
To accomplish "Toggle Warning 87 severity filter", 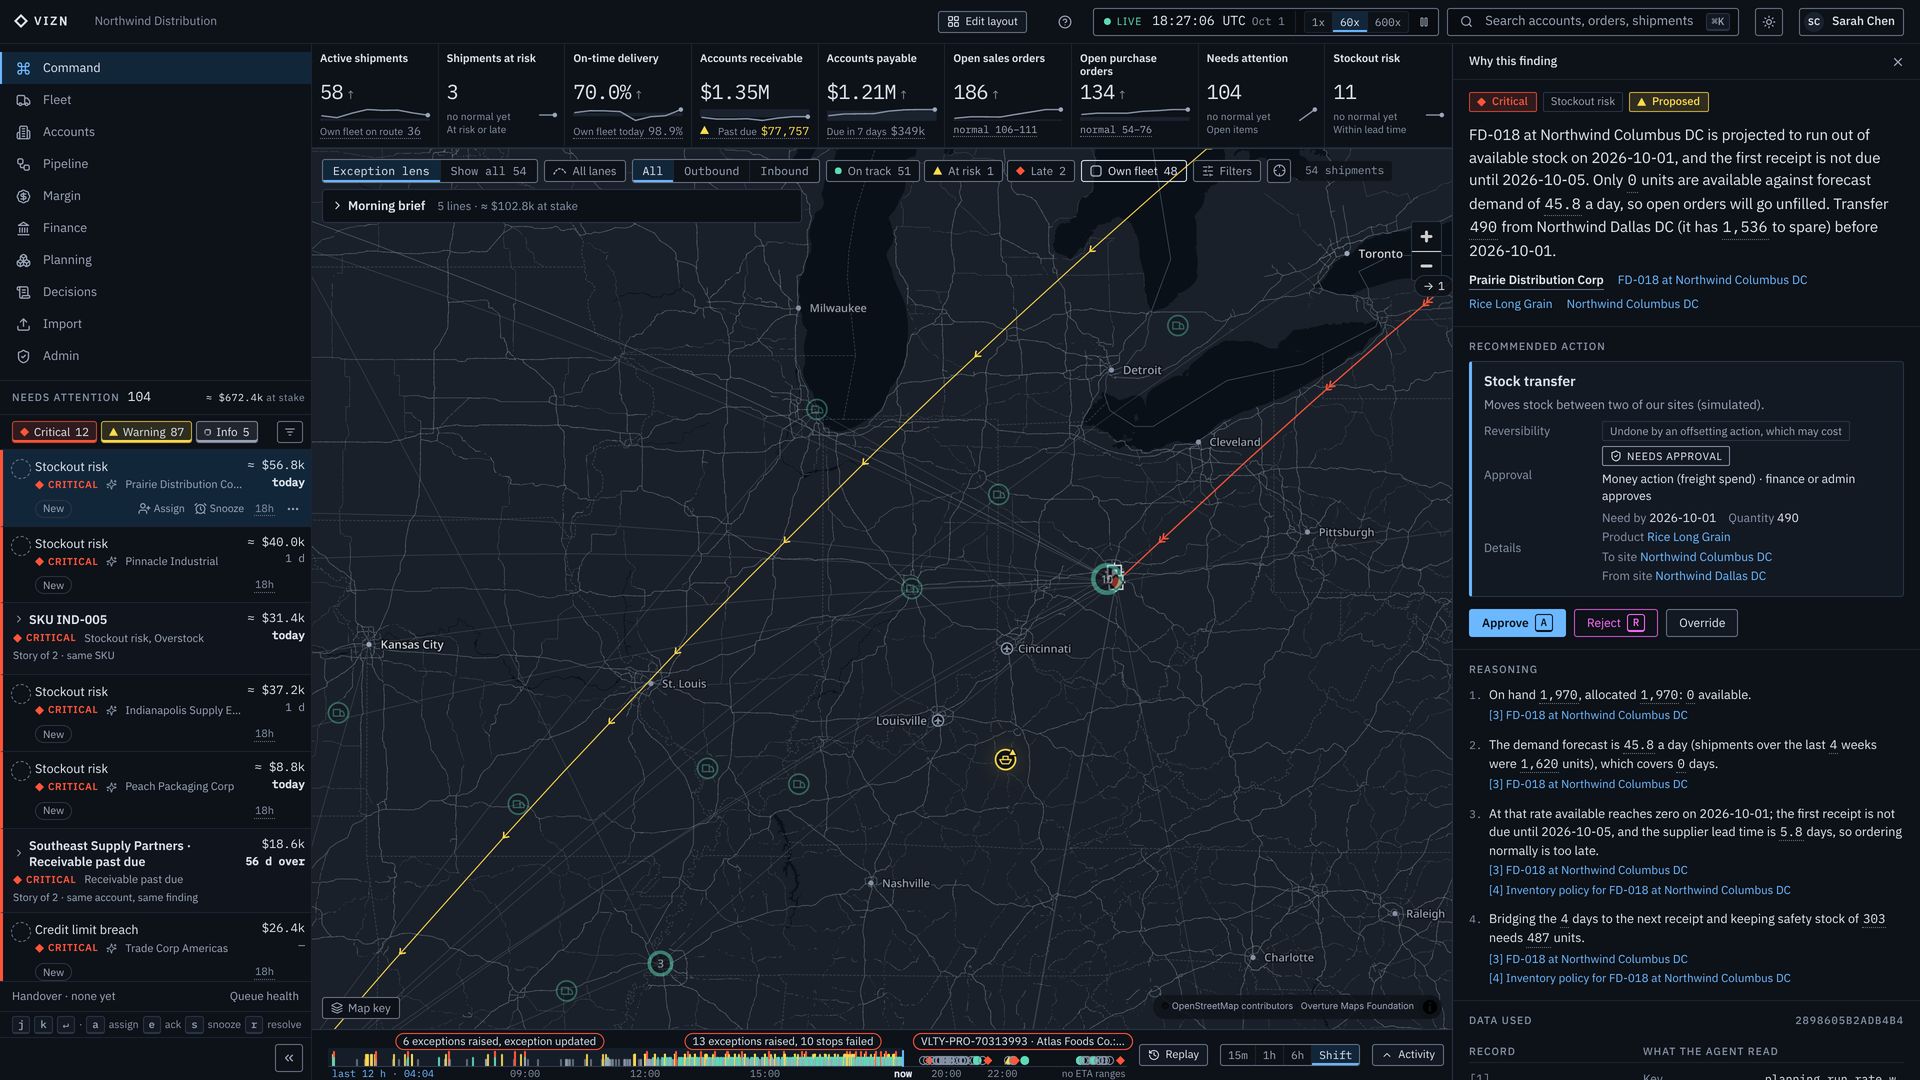I will tap(146, 432).
